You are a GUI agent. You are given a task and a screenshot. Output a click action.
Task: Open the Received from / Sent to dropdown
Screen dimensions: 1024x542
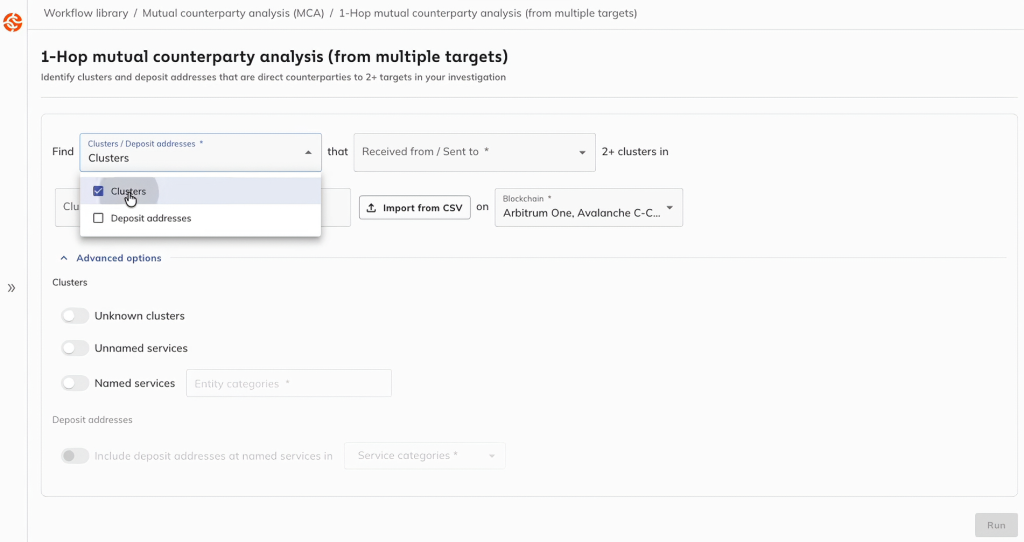(x=474, y=152)
